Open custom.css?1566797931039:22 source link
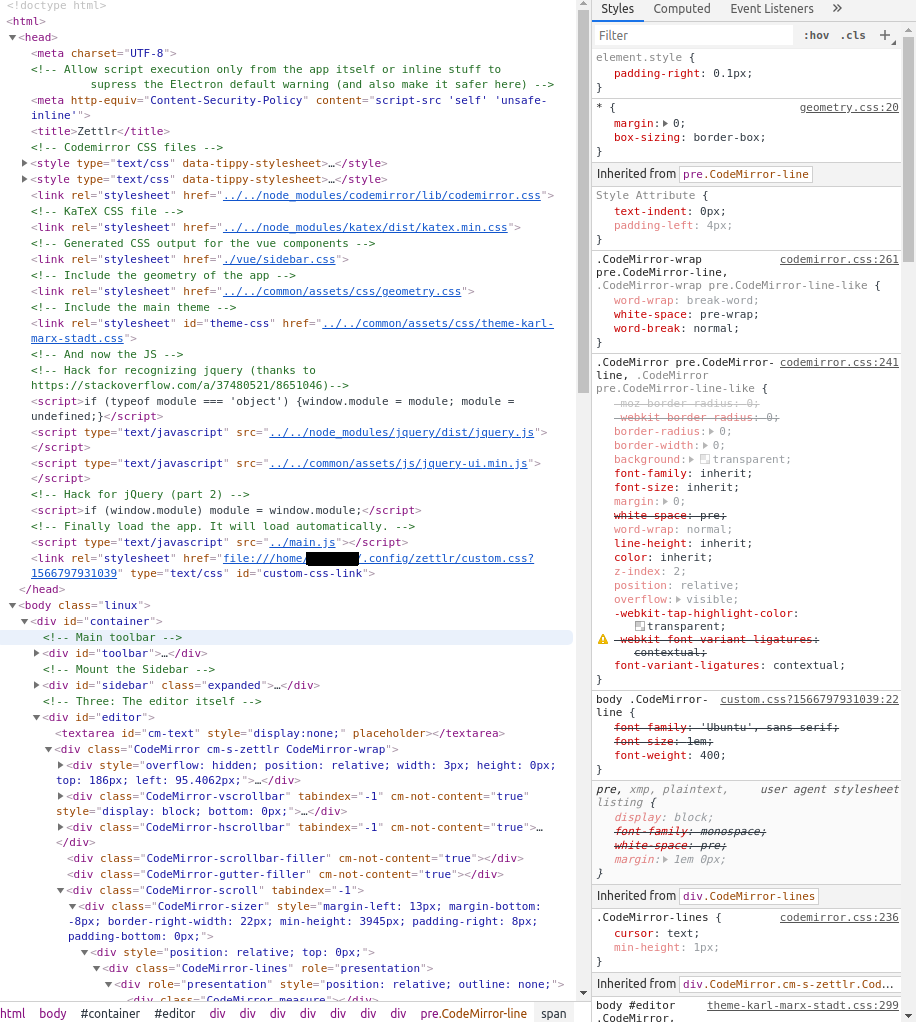The height and width of the screenshot is (1022, 916). coord(809,699)
